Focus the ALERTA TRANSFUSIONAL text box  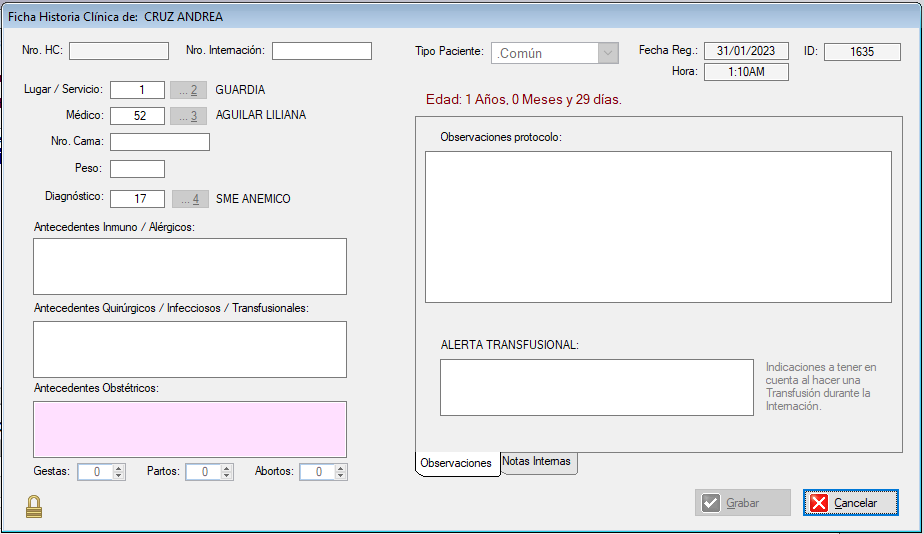[x=596, y=387]
